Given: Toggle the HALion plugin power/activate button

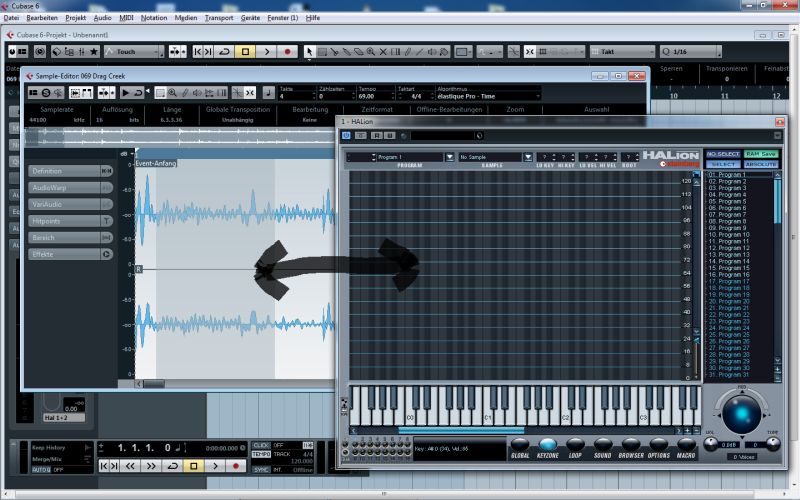Looking at the screenshot, I should [346, 135].
